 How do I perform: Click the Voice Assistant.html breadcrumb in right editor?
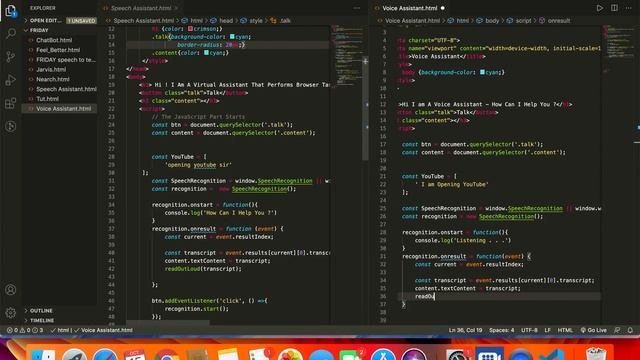click(x=412, y=20)
